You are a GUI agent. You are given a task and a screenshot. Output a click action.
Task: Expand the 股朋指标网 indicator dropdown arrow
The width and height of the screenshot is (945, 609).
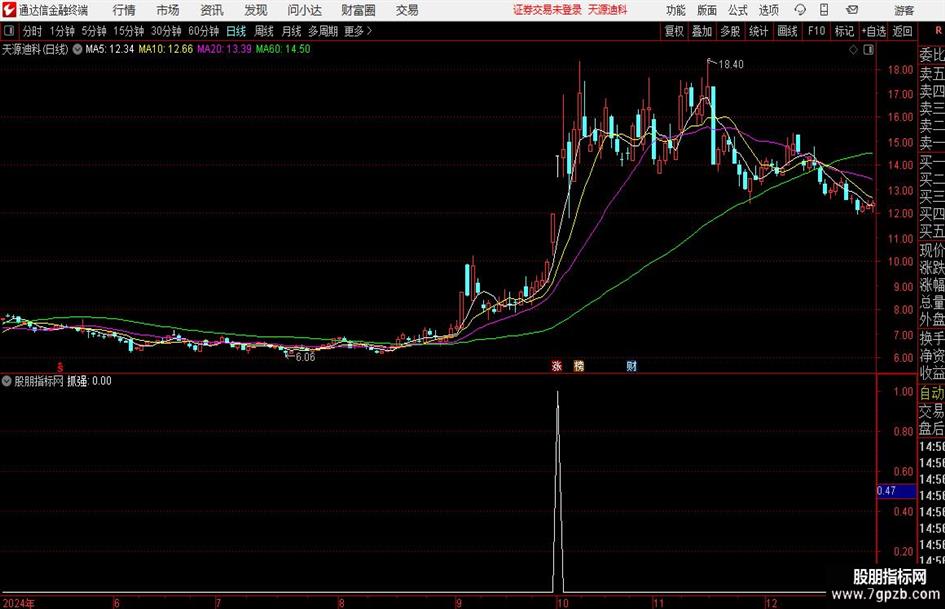(x=7, y=381)
